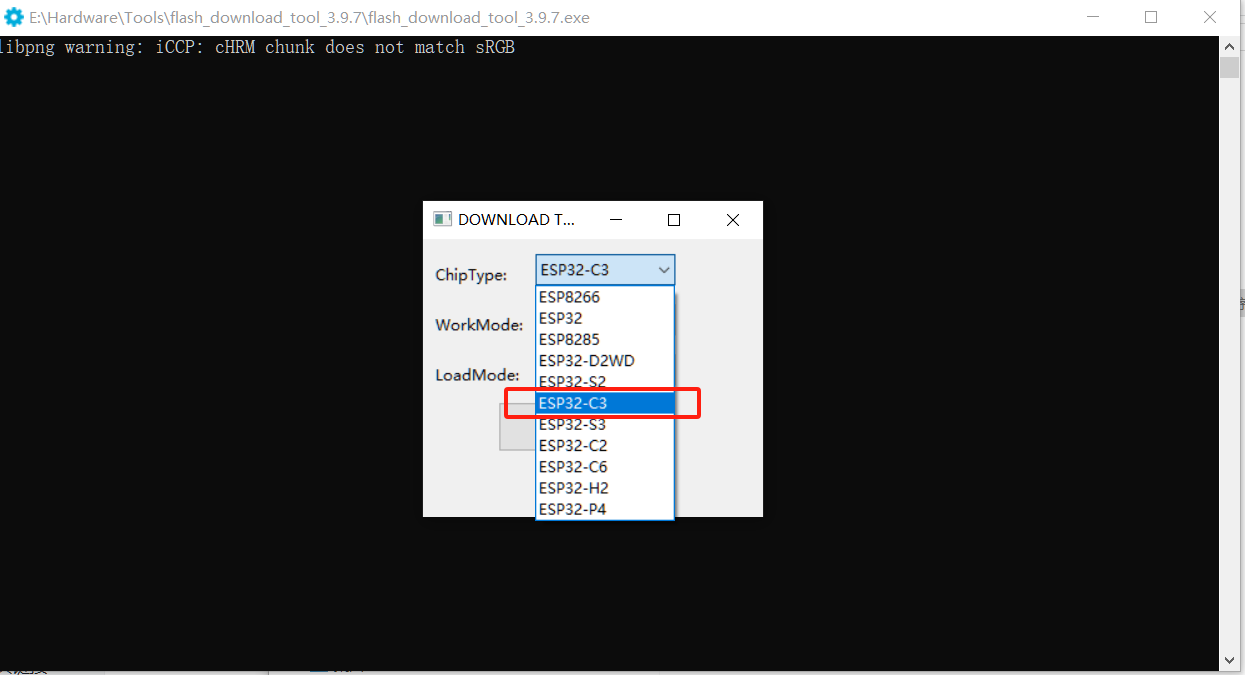Close the DOWNLOAD TOOL dialog
Screen dimensions: 1245x675
[732, 220]
